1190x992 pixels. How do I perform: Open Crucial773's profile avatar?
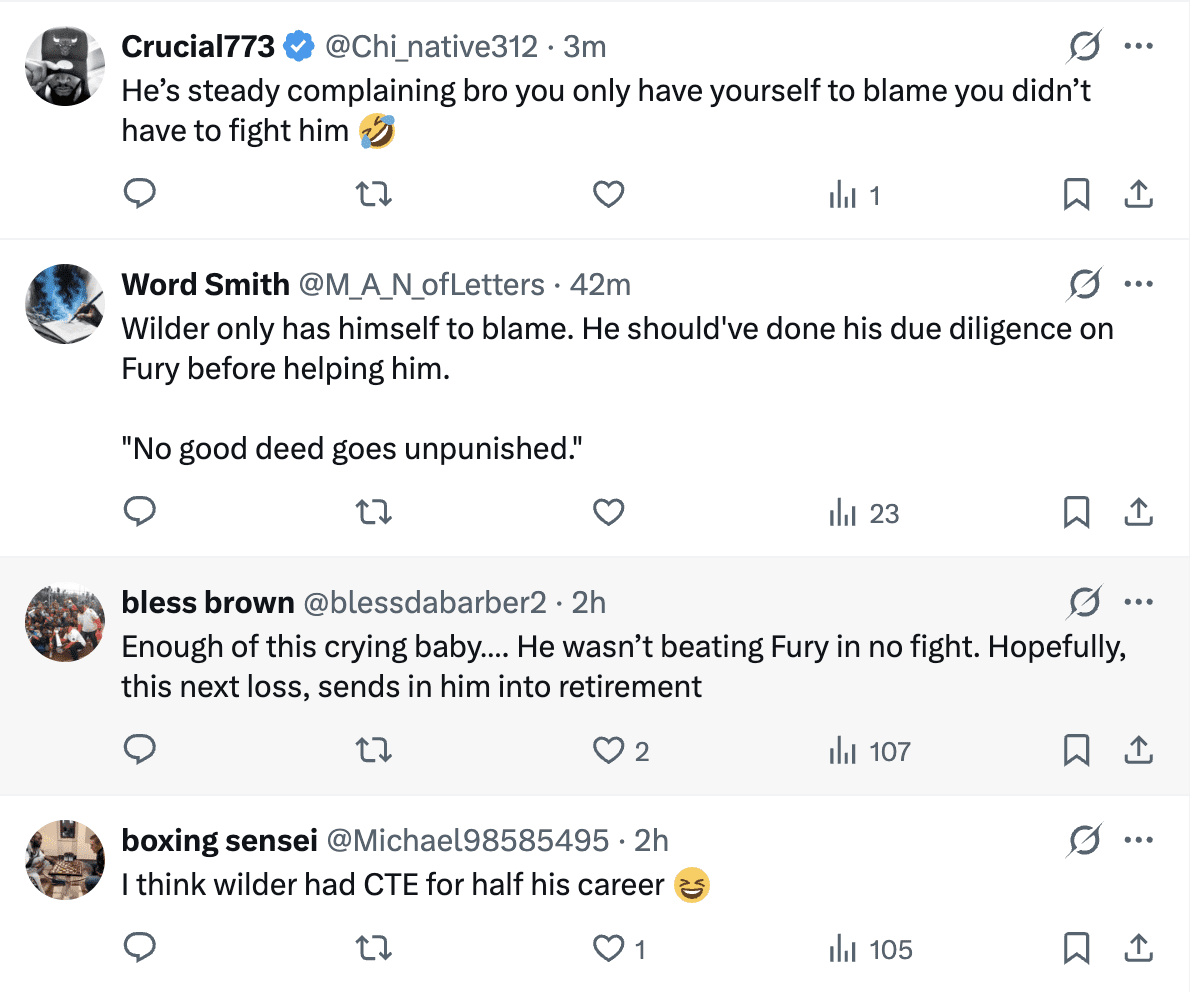(65, 65)
